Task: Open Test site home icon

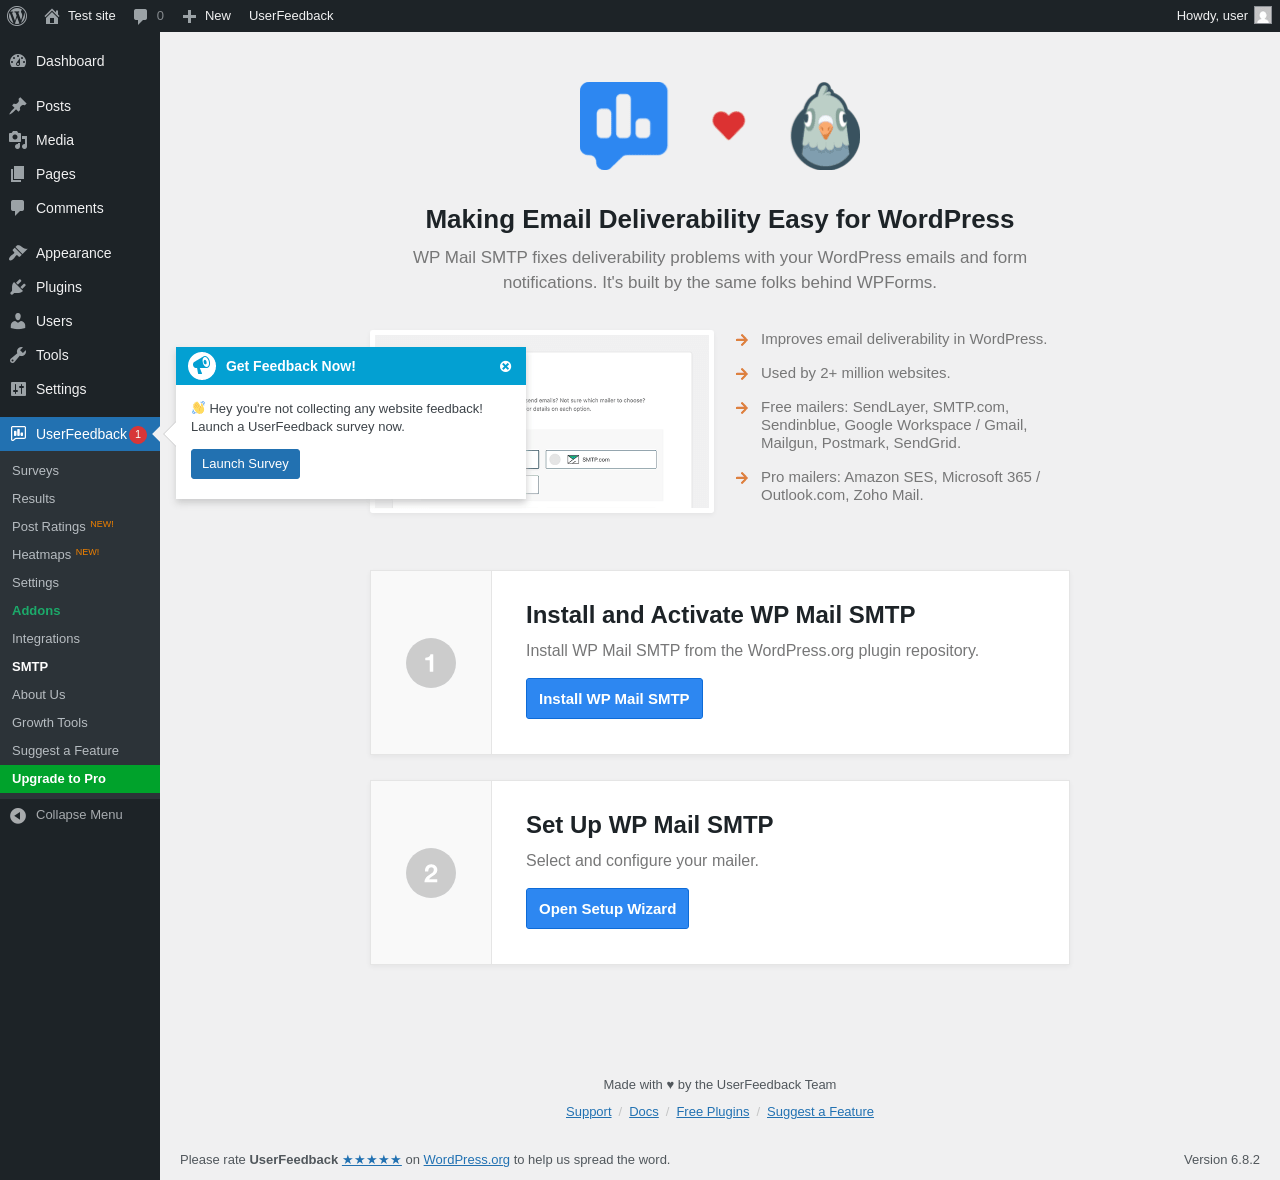Action: (x=52, y=16)
